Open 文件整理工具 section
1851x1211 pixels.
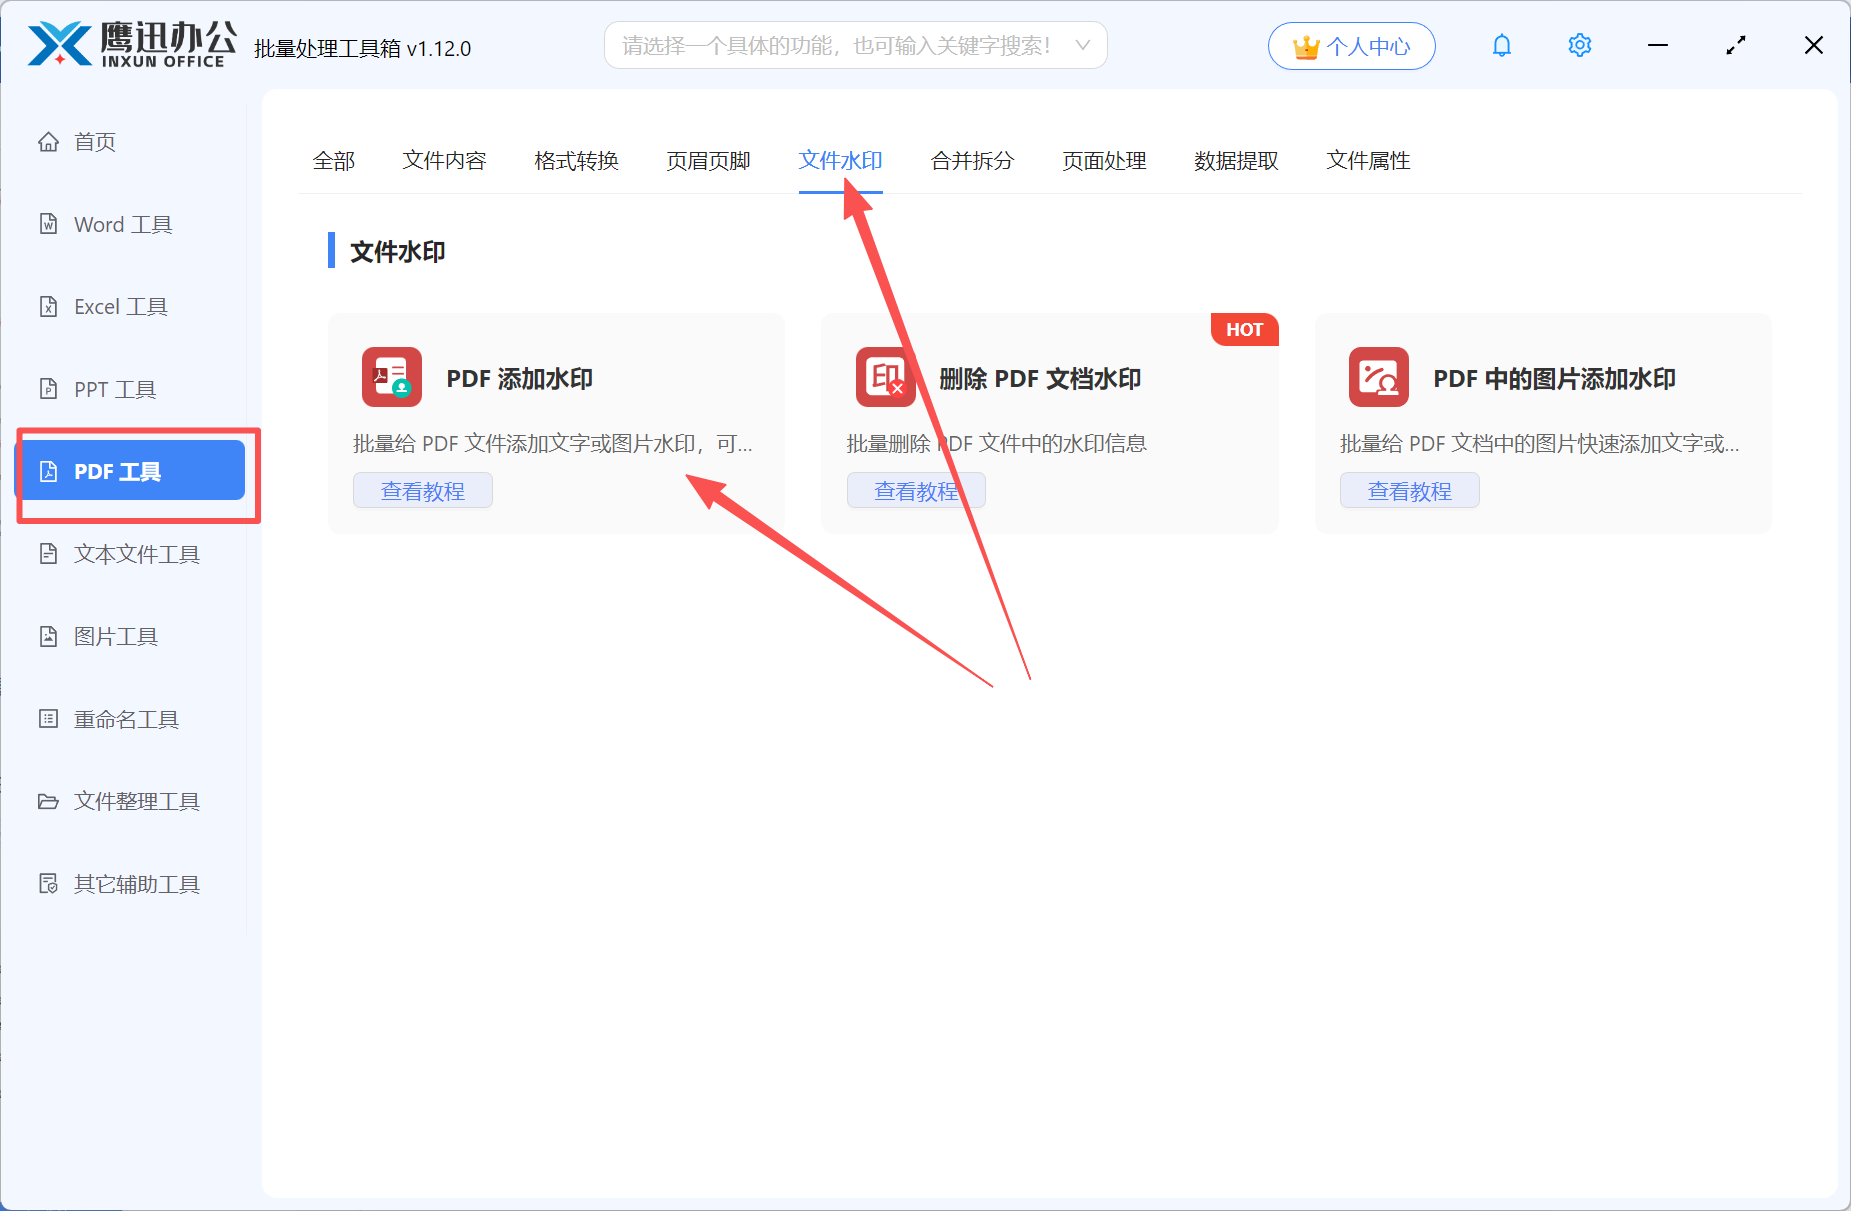click(136, 801)
